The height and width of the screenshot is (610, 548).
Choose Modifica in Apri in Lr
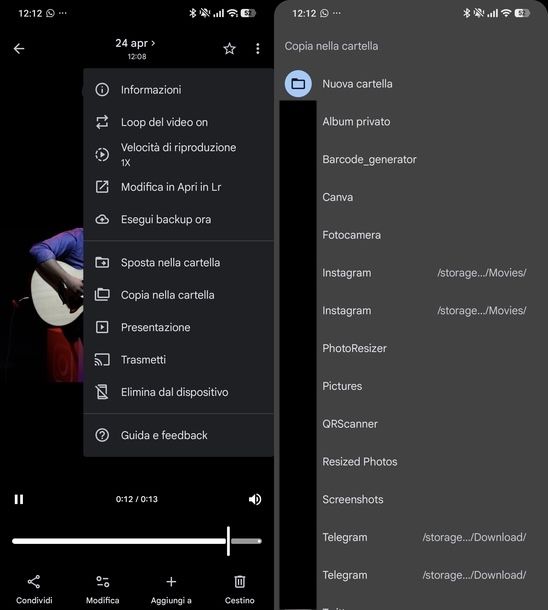179,187
